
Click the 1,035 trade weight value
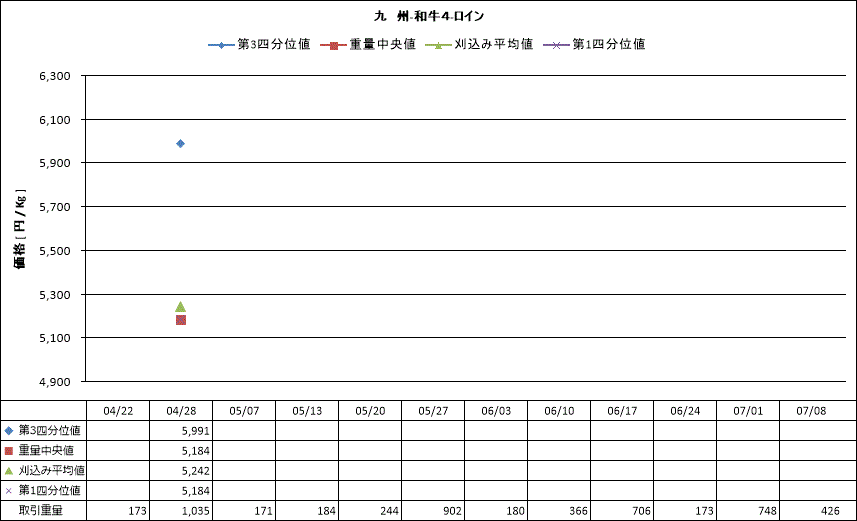click(196, 511)
